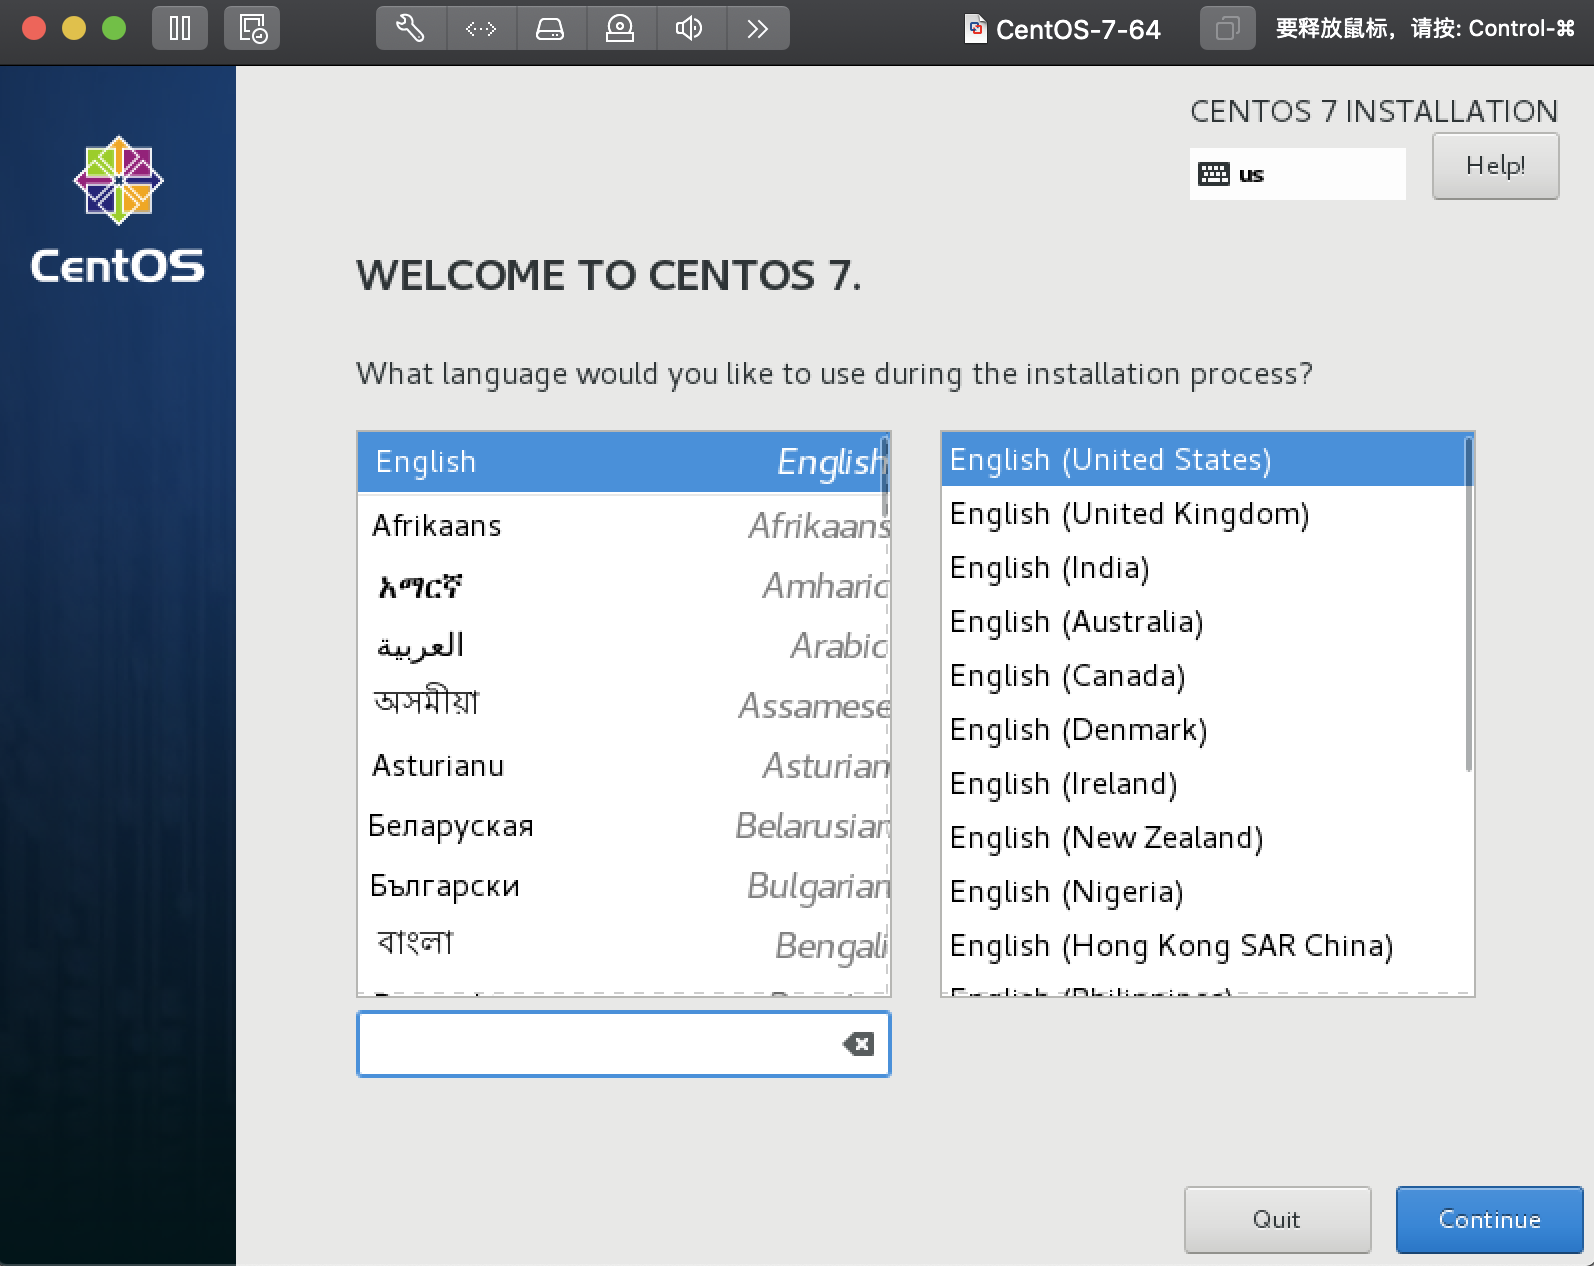Close the VM window red button
The image size is (1594, 1266).
tap(34, 28)
